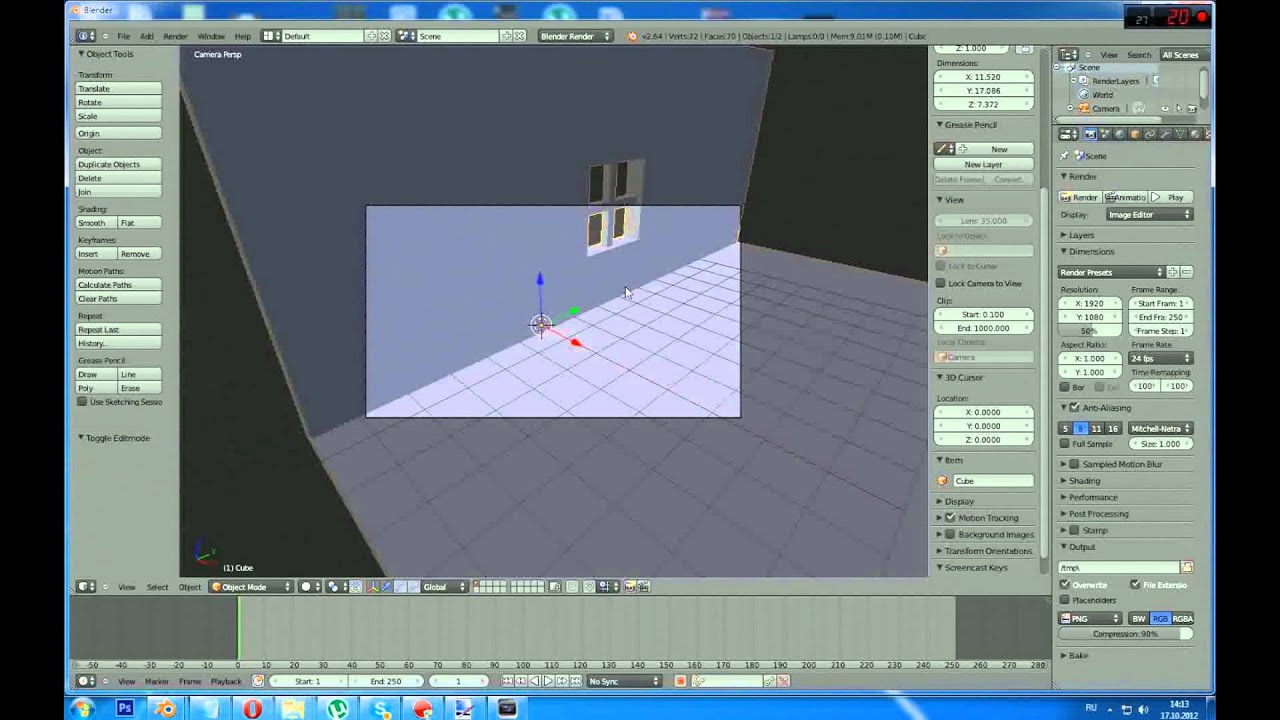The image size is (1280, 720).
Task: Click the Photoshop icon in Windows taskbar
Action: (124, 709)
